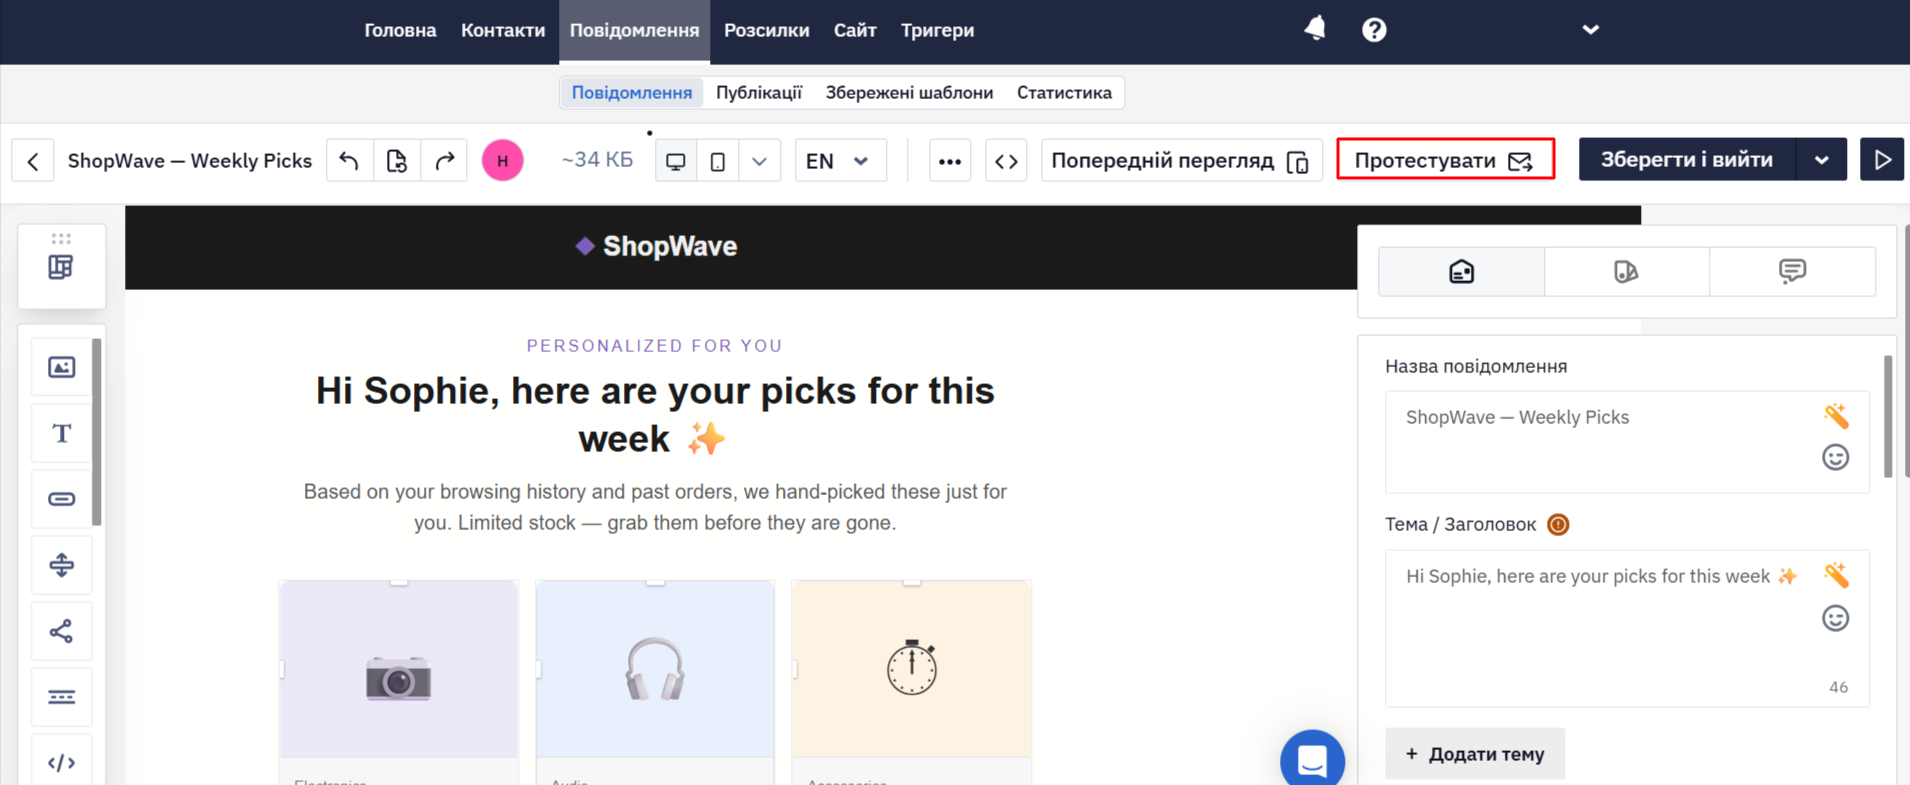Image resolution: width=1910 pixels, height=785 pixels.
Task: Select the Hi Sophie headline text
Action: (655, 414)
